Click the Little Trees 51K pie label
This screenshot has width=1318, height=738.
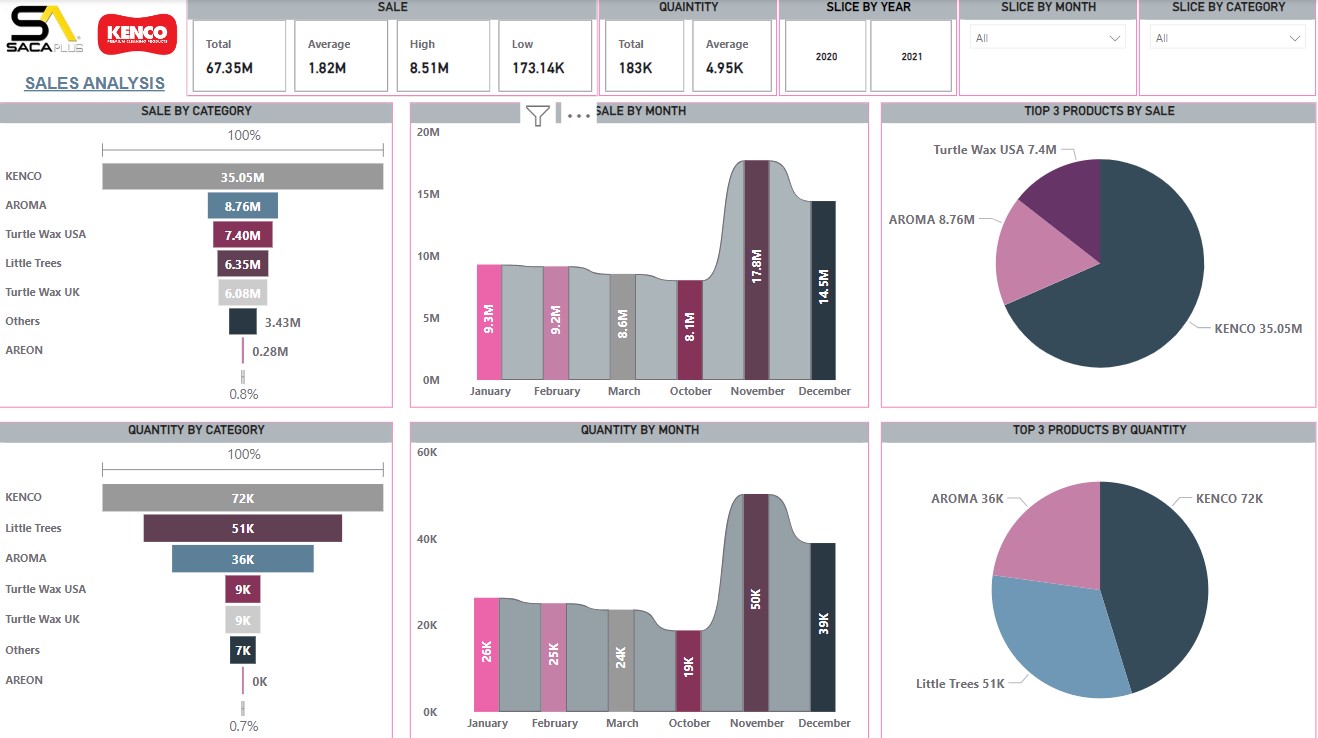tap(960, 684)
